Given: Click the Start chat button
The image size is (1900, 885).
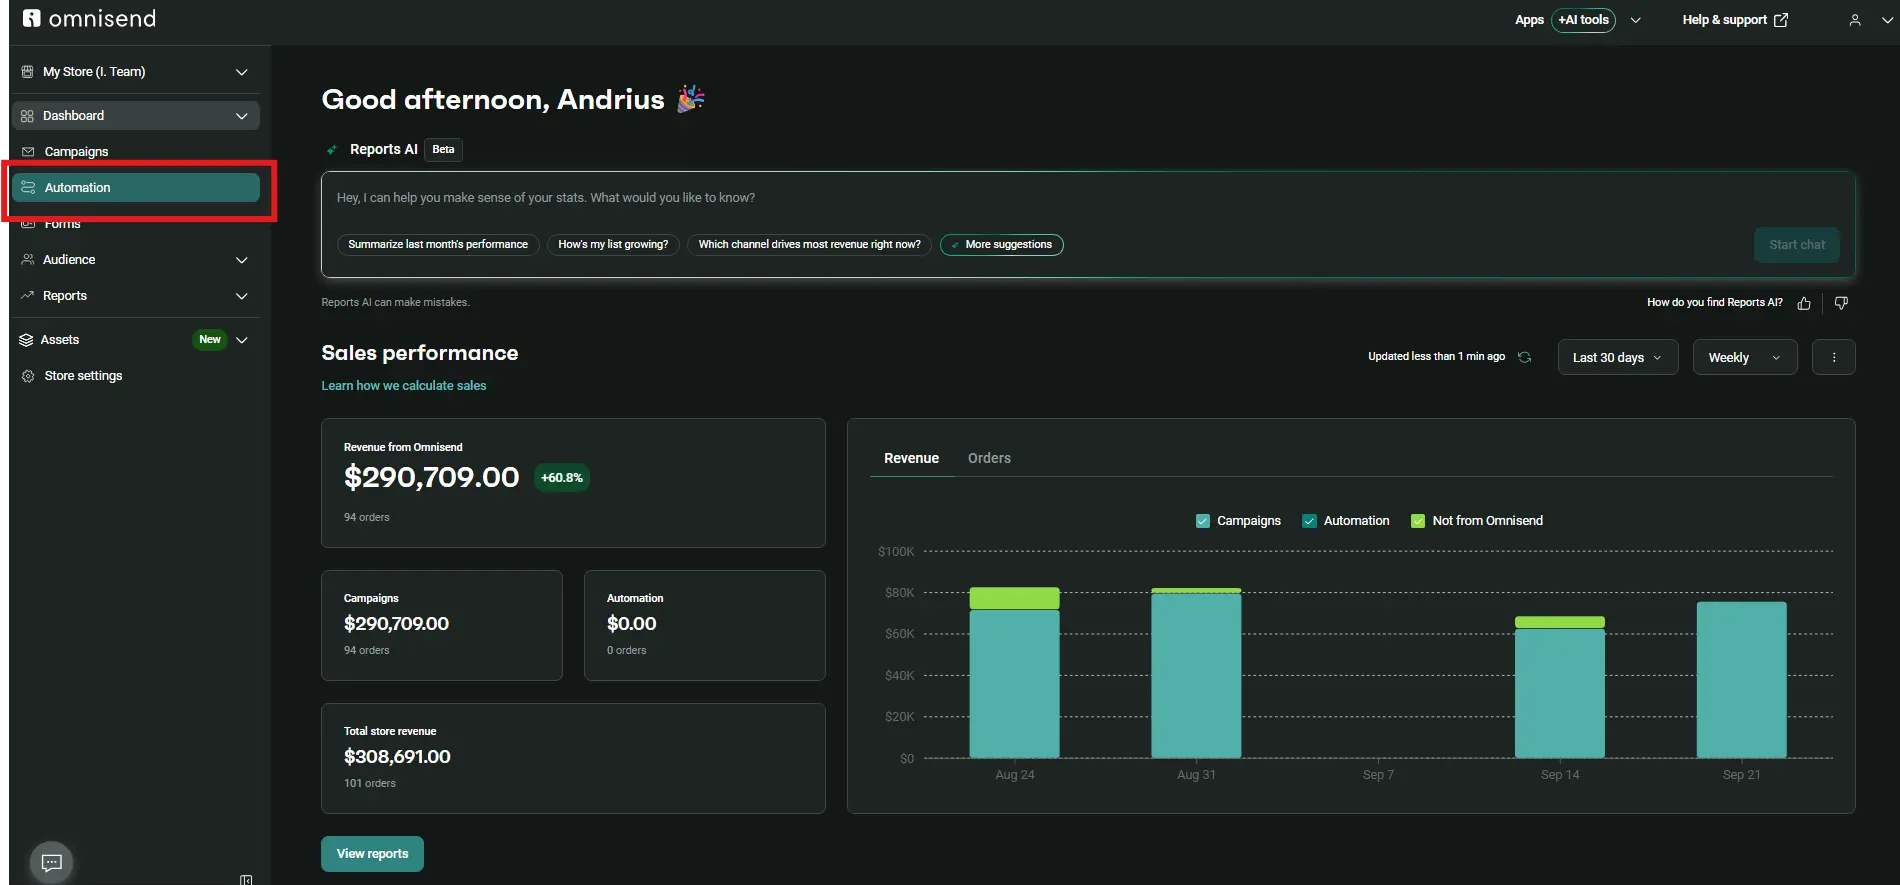Looking at the screenshot, I should [x=1796, y=245].
